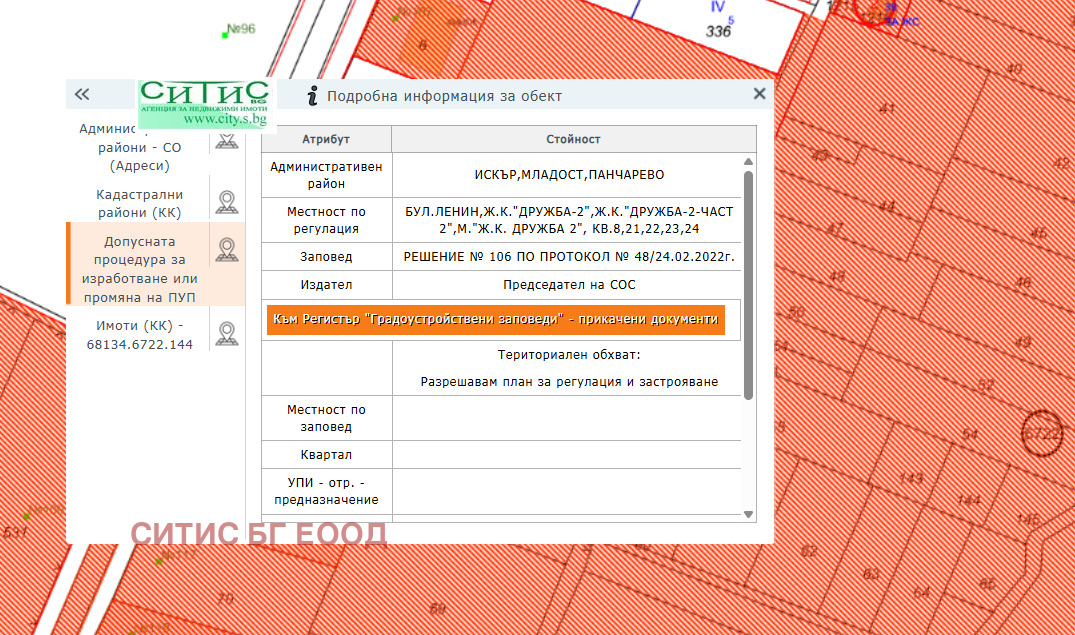Viewport: 1075px width, 635px height.
Task: Click the map pin icon beside Допусната процедура
Action: click(227, 250)
